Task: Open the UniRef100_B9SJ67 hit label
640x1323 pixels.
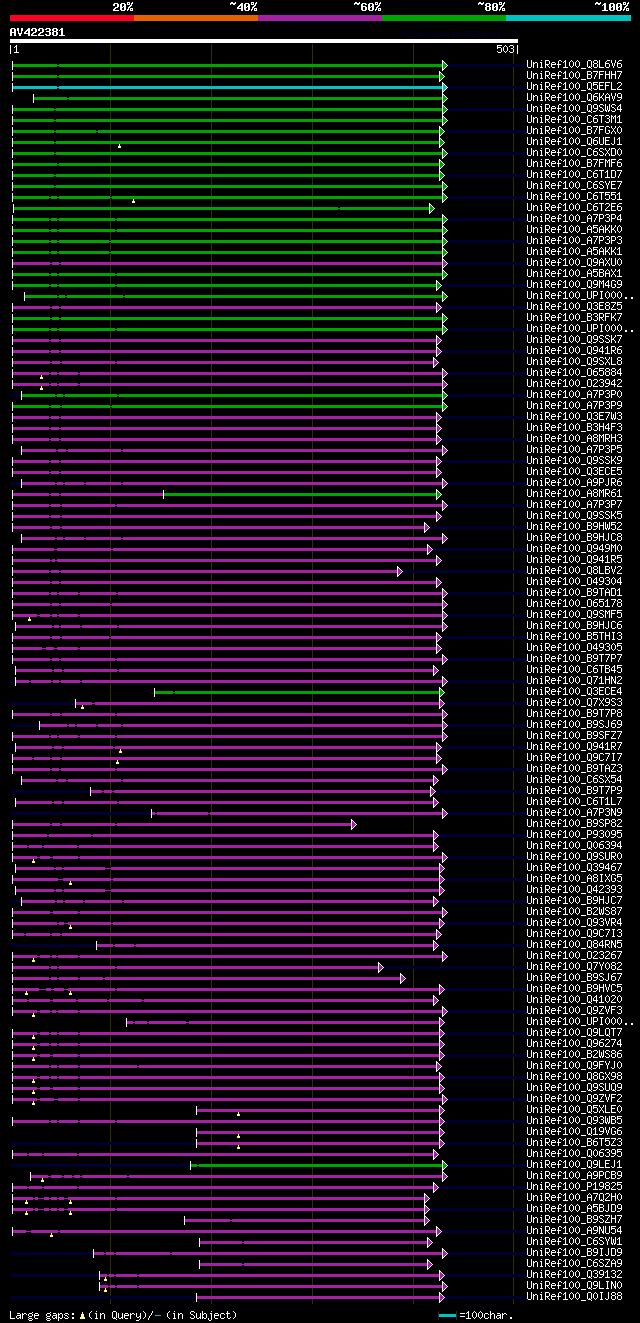Action: click(x=574, y=978)
